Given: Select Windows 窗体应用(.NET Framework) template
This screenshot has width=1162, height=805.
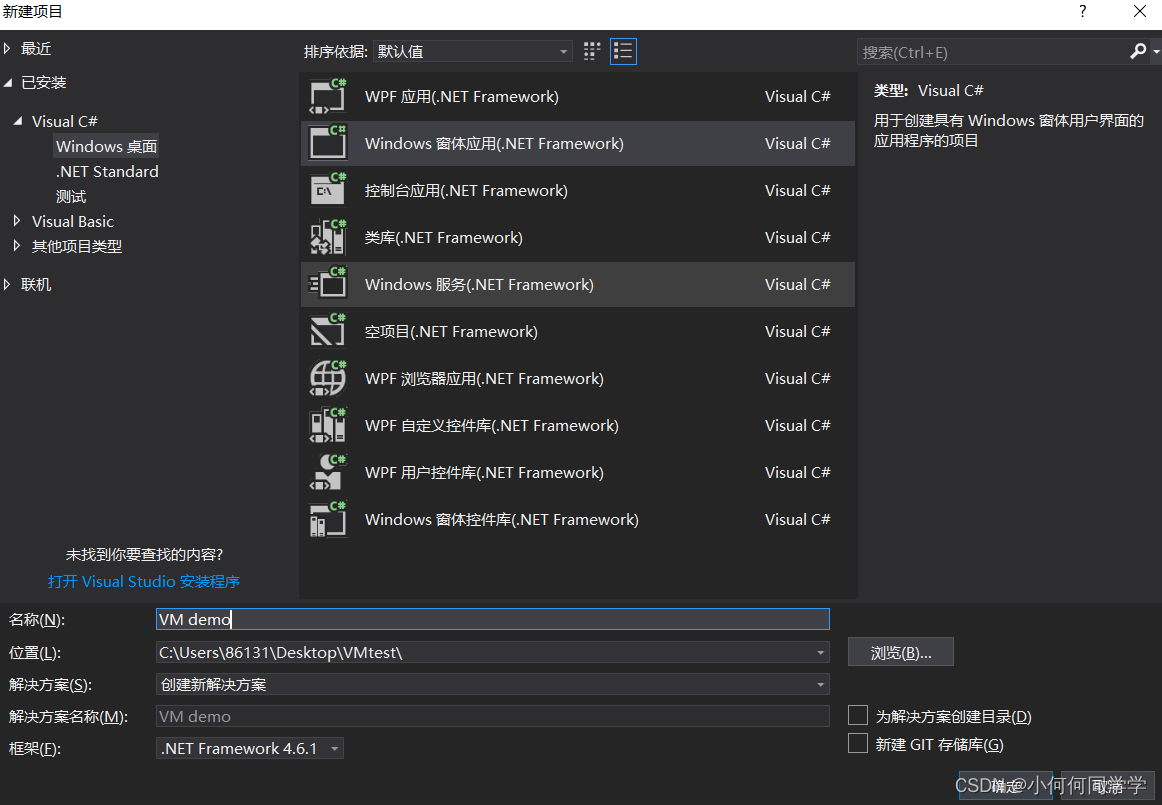Looking at the screenshot, I should 578,143.
